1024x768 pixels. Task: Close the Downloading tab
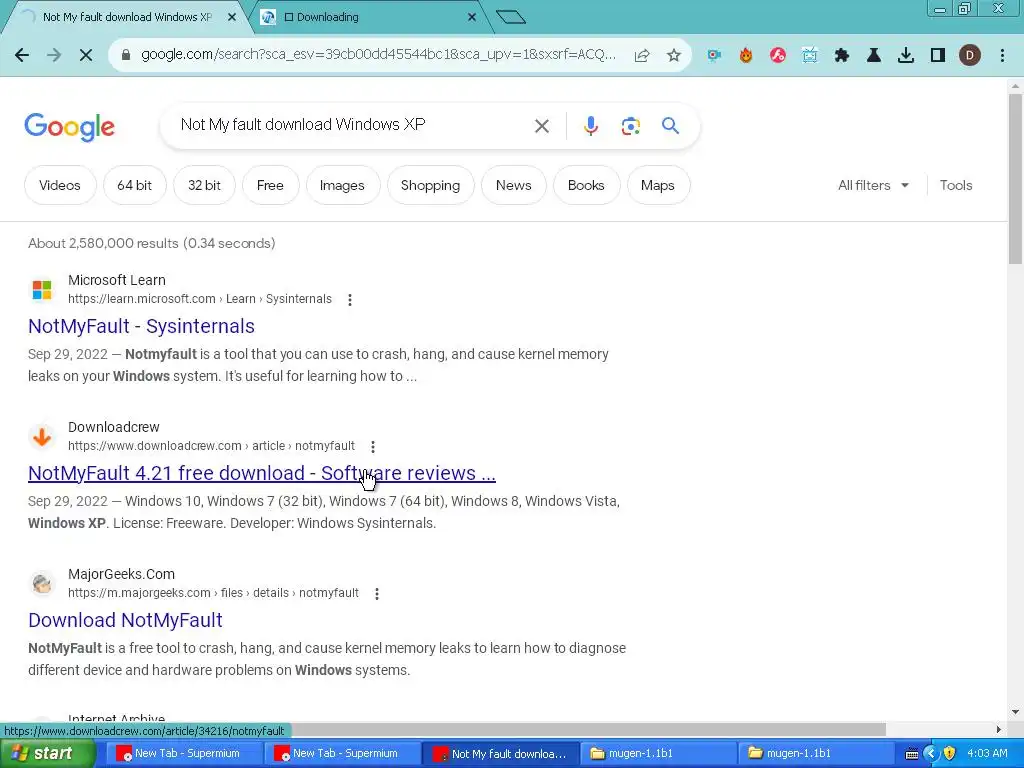pos(472,18)
